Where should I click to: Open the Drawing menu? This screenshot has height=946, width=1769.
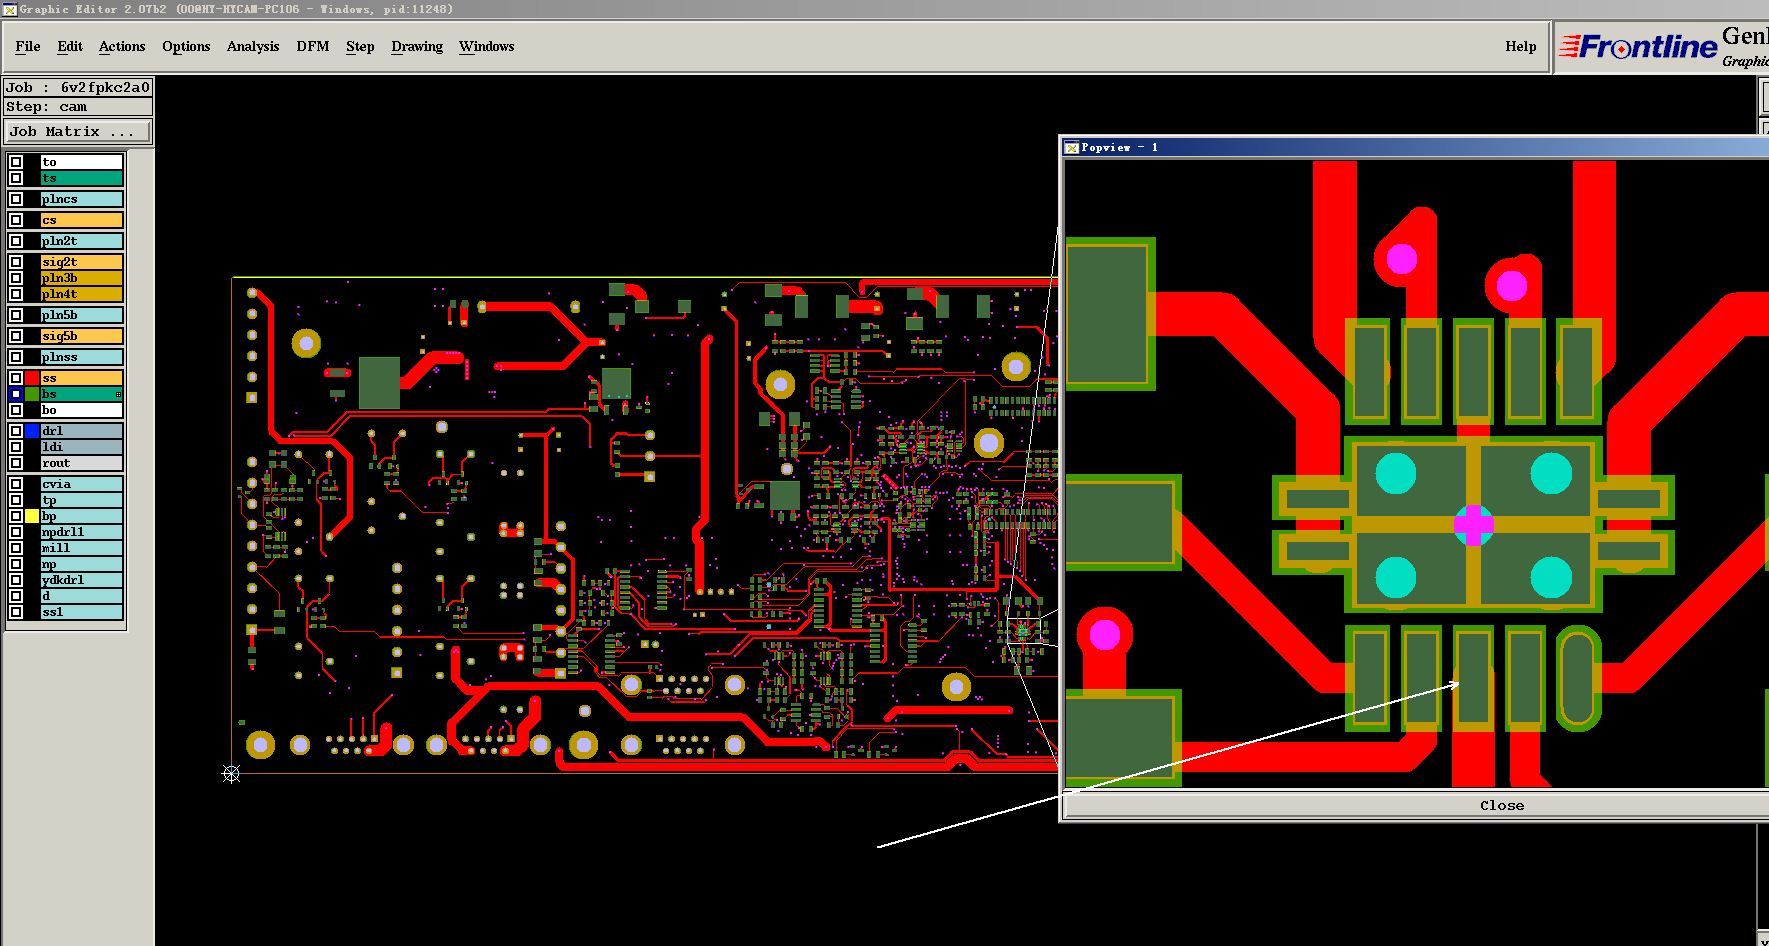click(x=417, y=46)
